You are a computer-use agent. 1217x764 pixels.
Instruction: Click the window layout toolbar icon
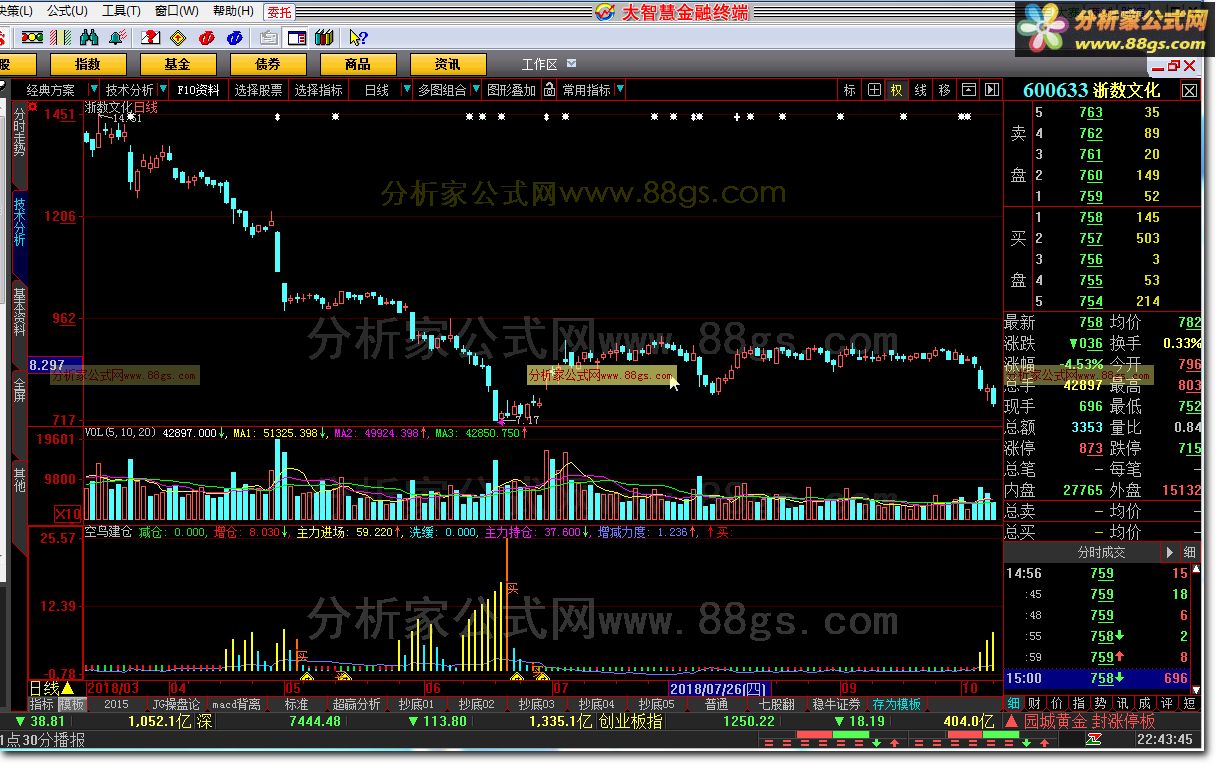click(296, 38)
